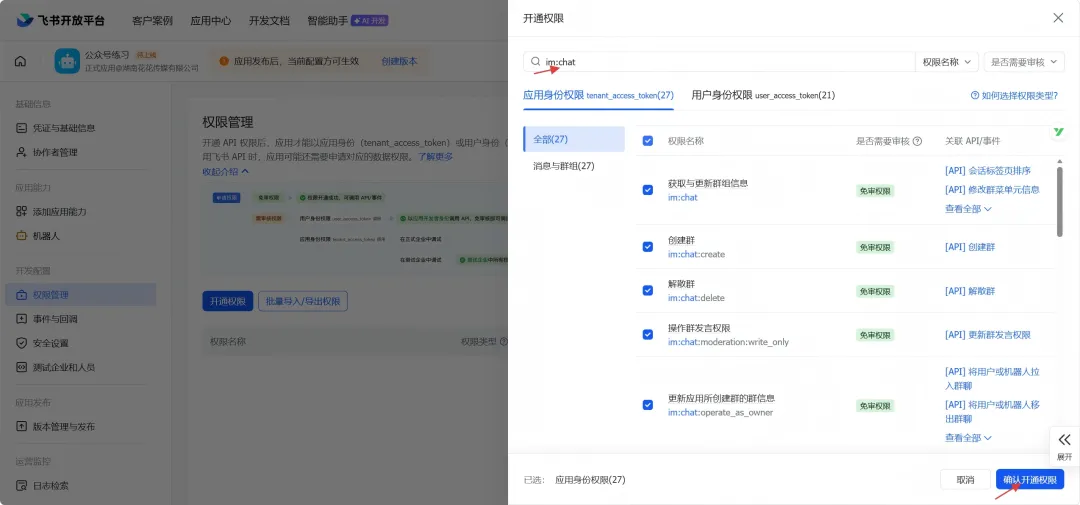Viewport: 1080px width, 505px height.
Task: Click the help icon next to 权限类型
Action: tap(503, 341)
